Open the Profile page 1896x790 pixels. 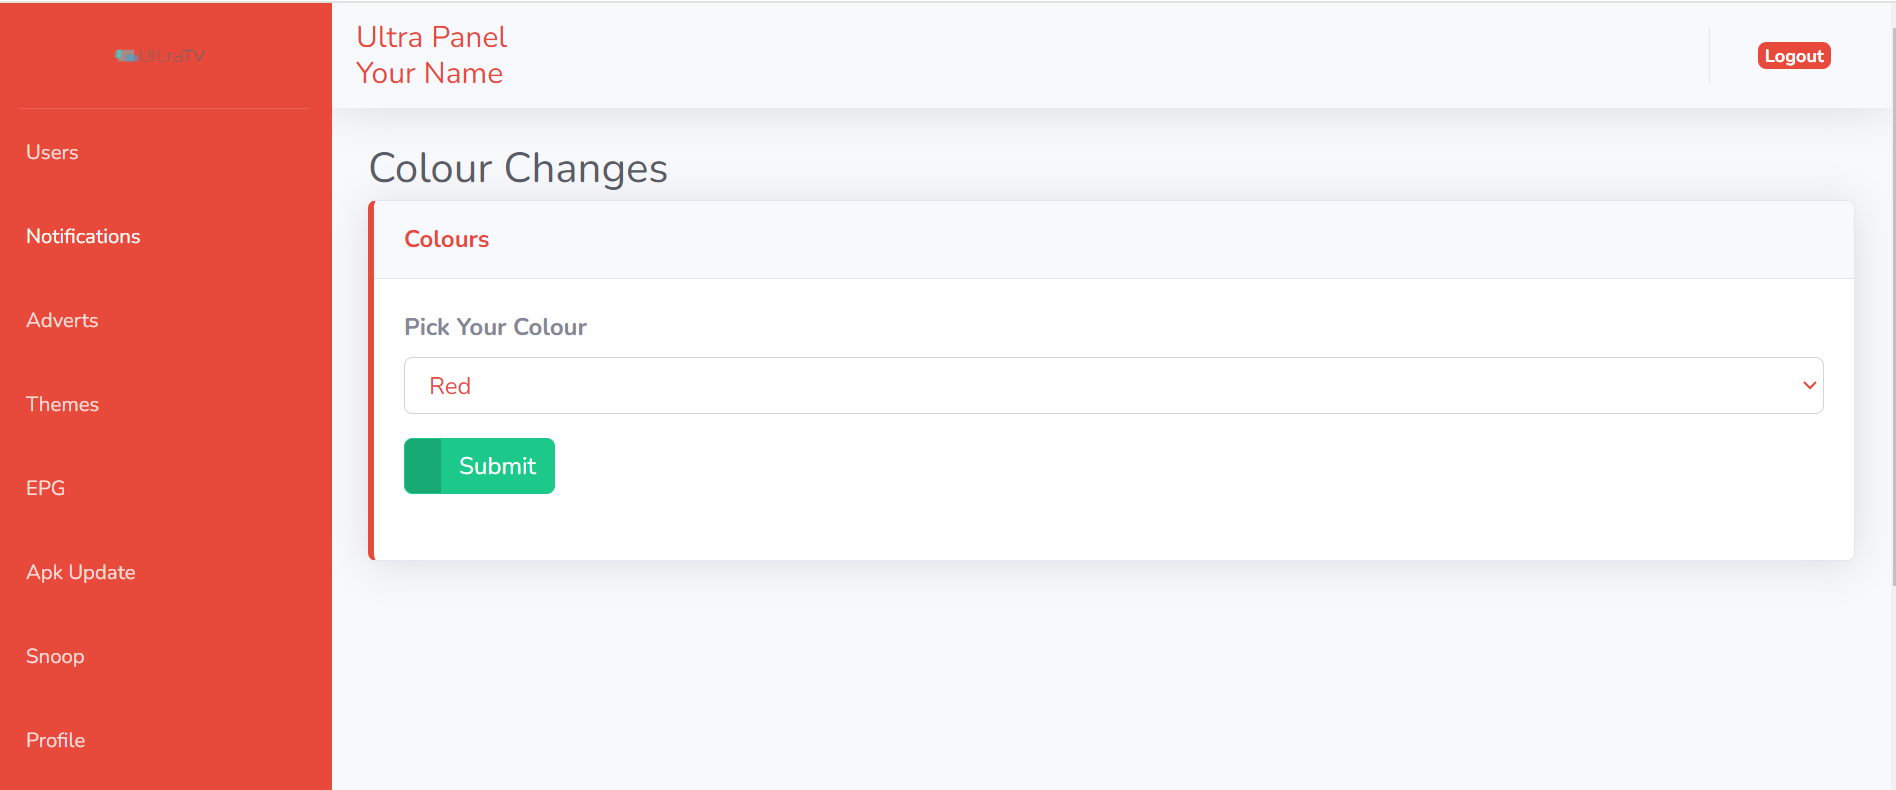tap(55, 740)
